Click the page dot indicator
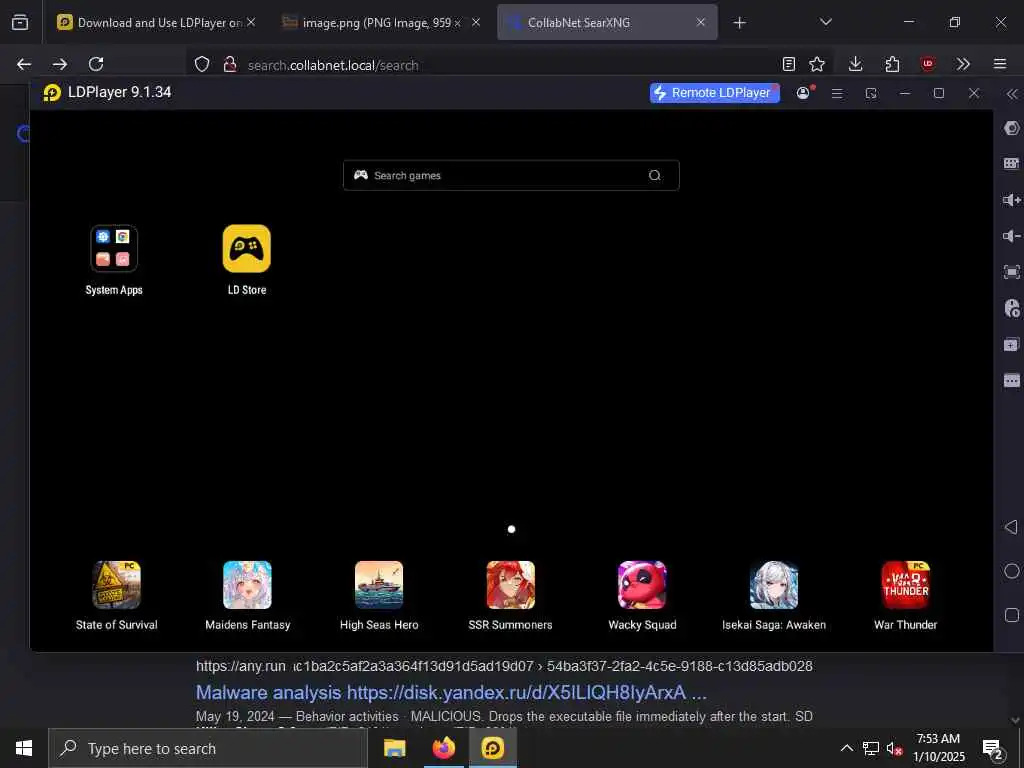Image resolution: width=1024 pixels, height=768 pixels. [x=511, y=529]
